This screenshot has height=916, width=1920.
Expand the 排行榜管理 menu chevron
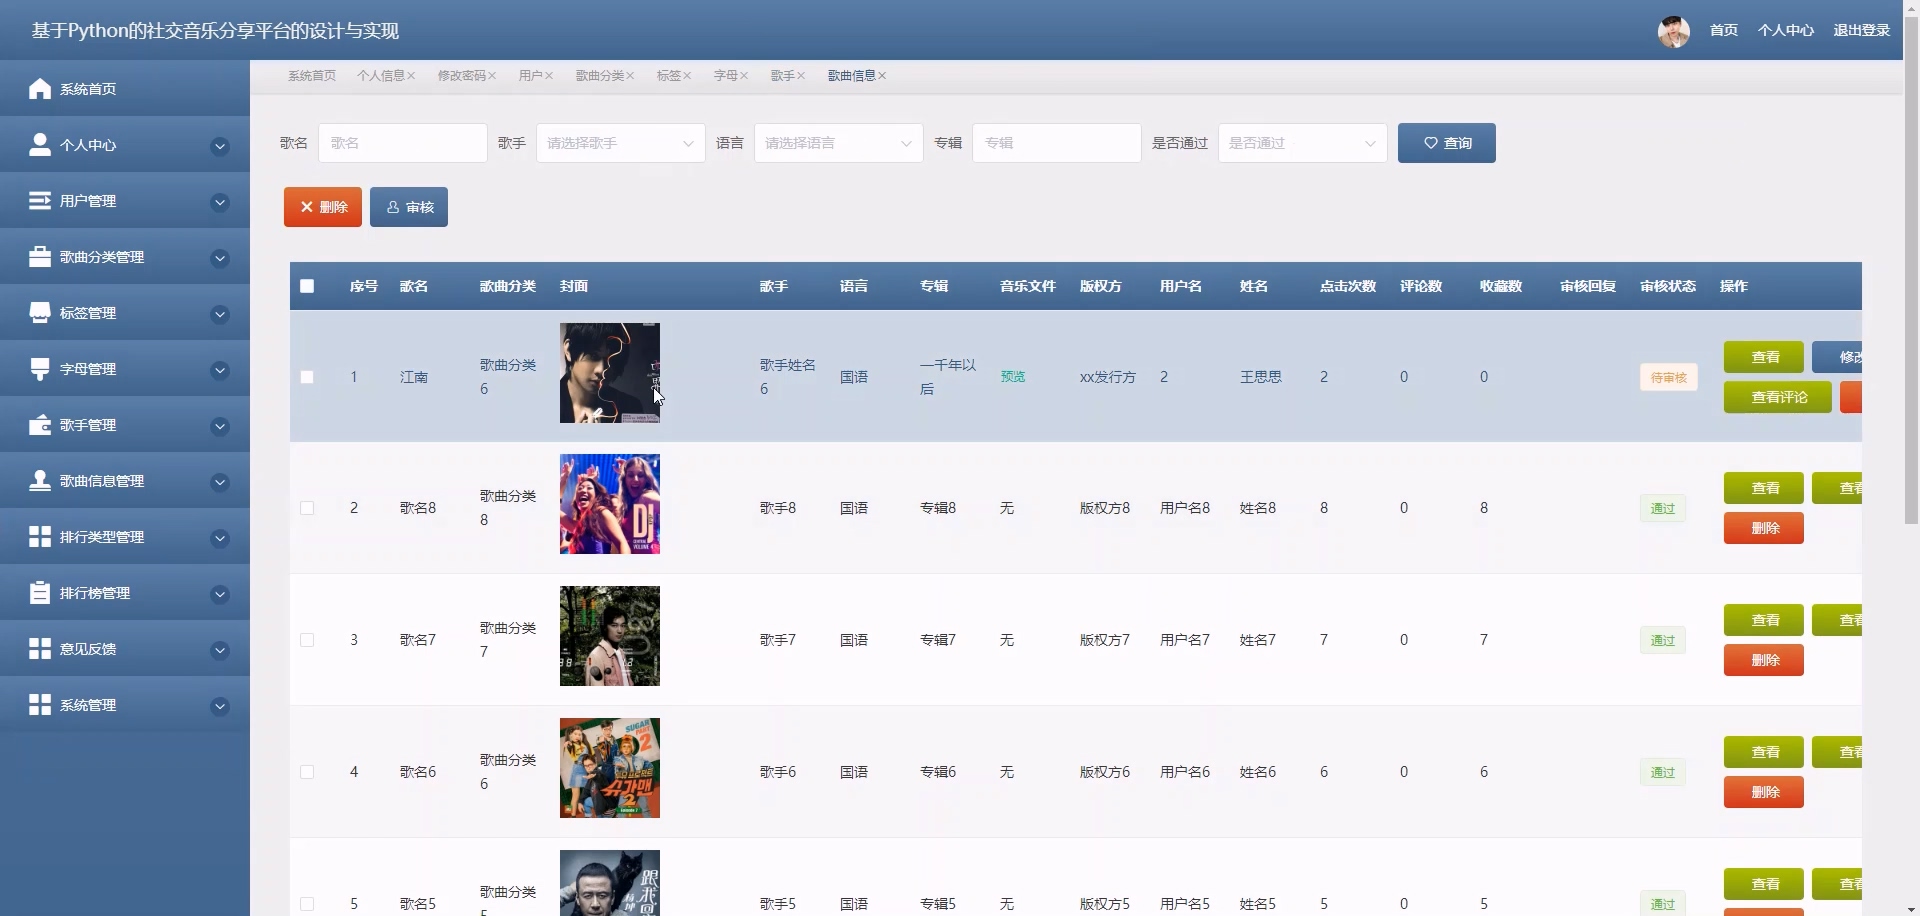[x=220, y=595]
